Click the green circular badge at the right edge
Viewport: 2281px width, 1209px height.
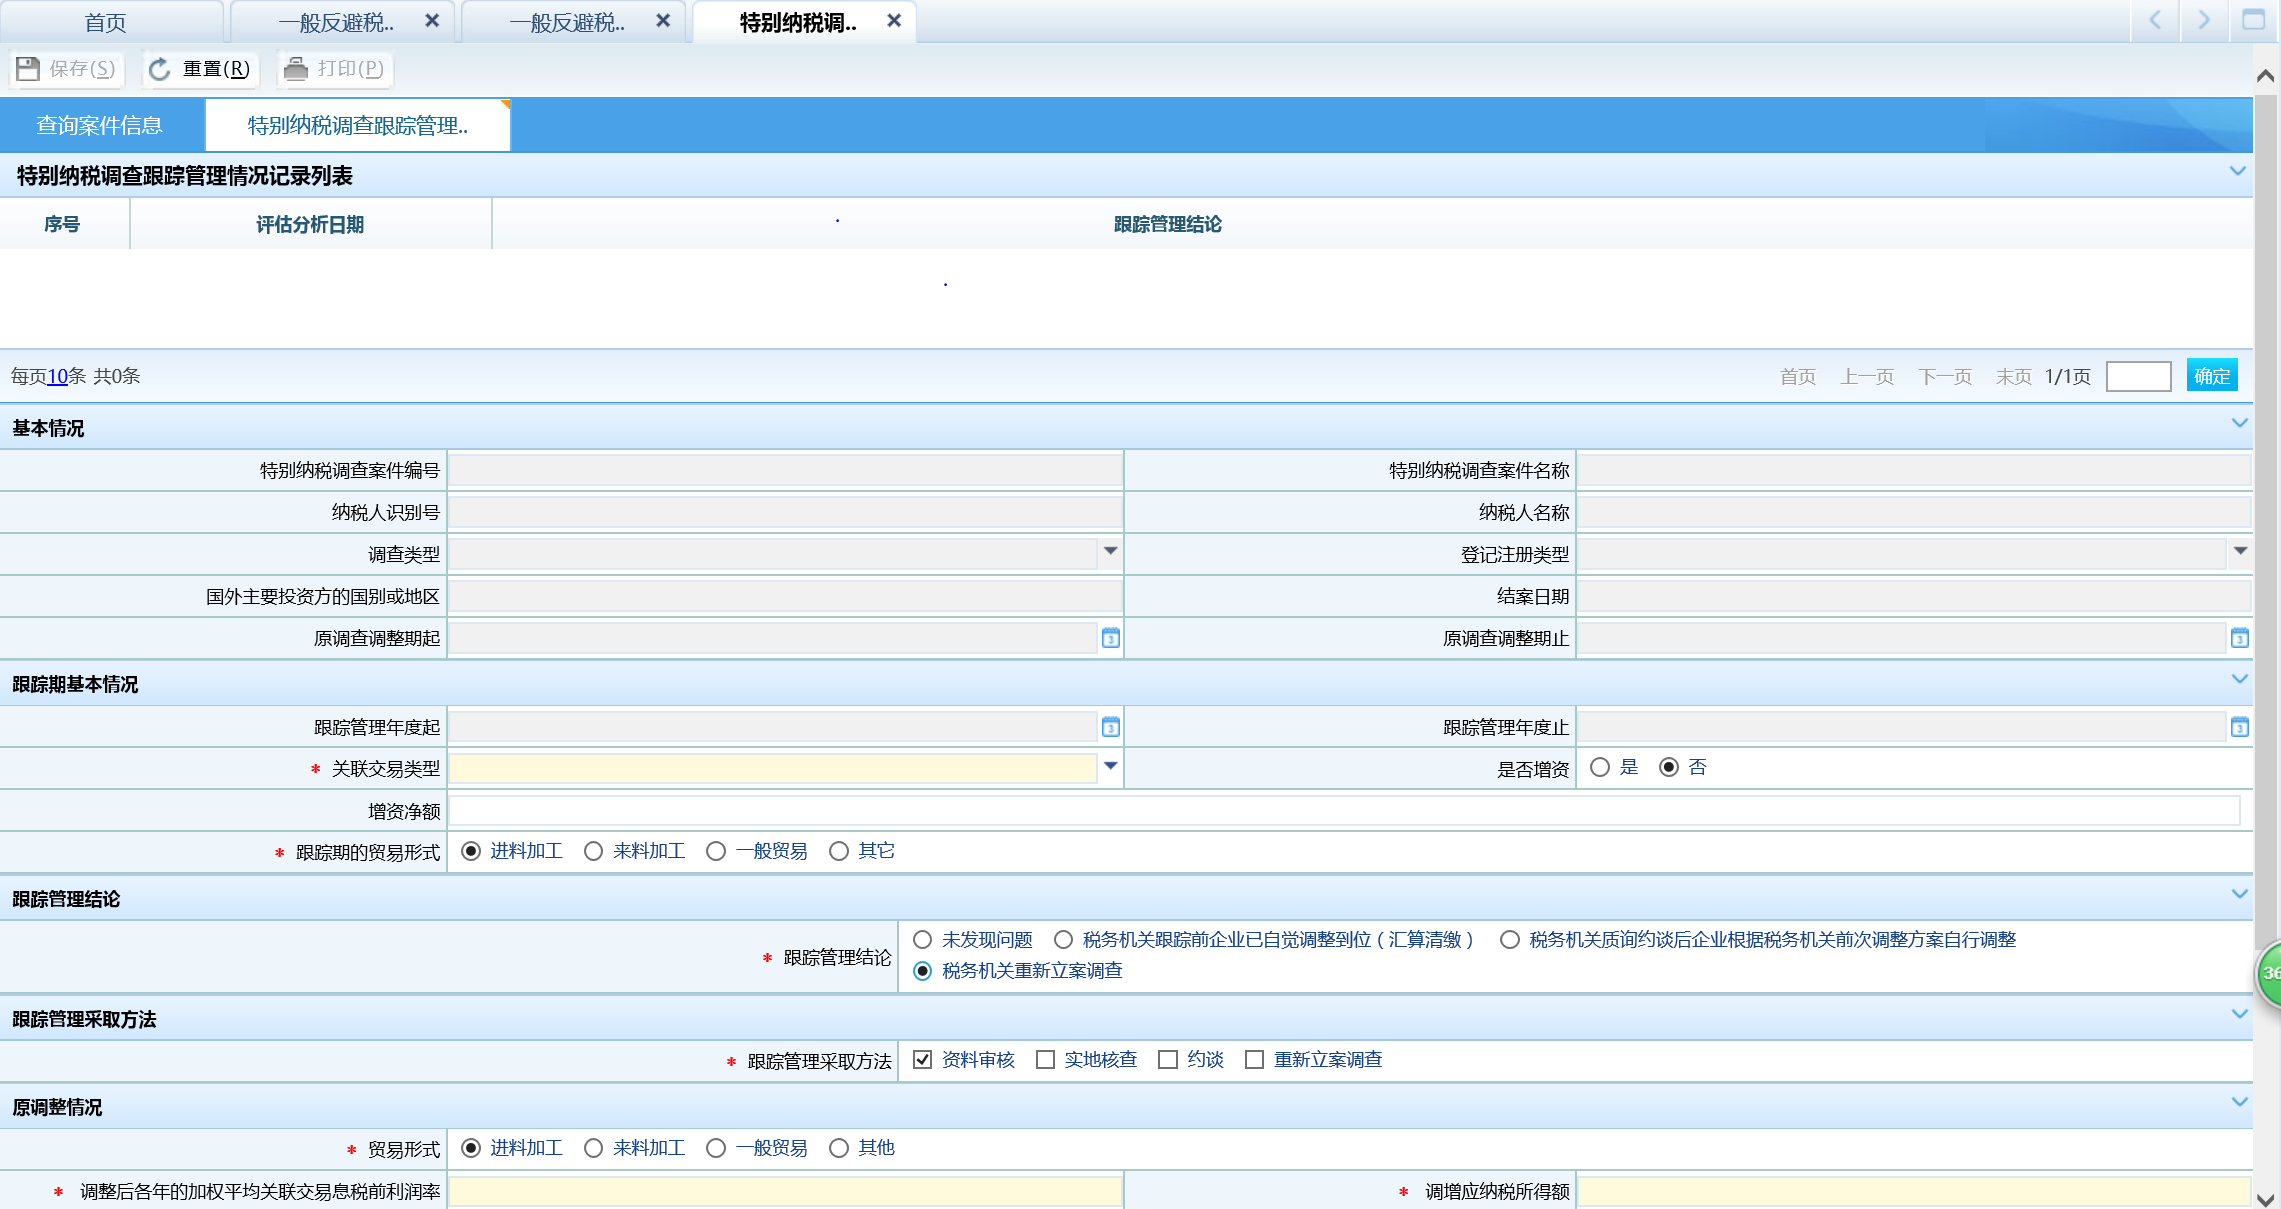click(2270, 972)
